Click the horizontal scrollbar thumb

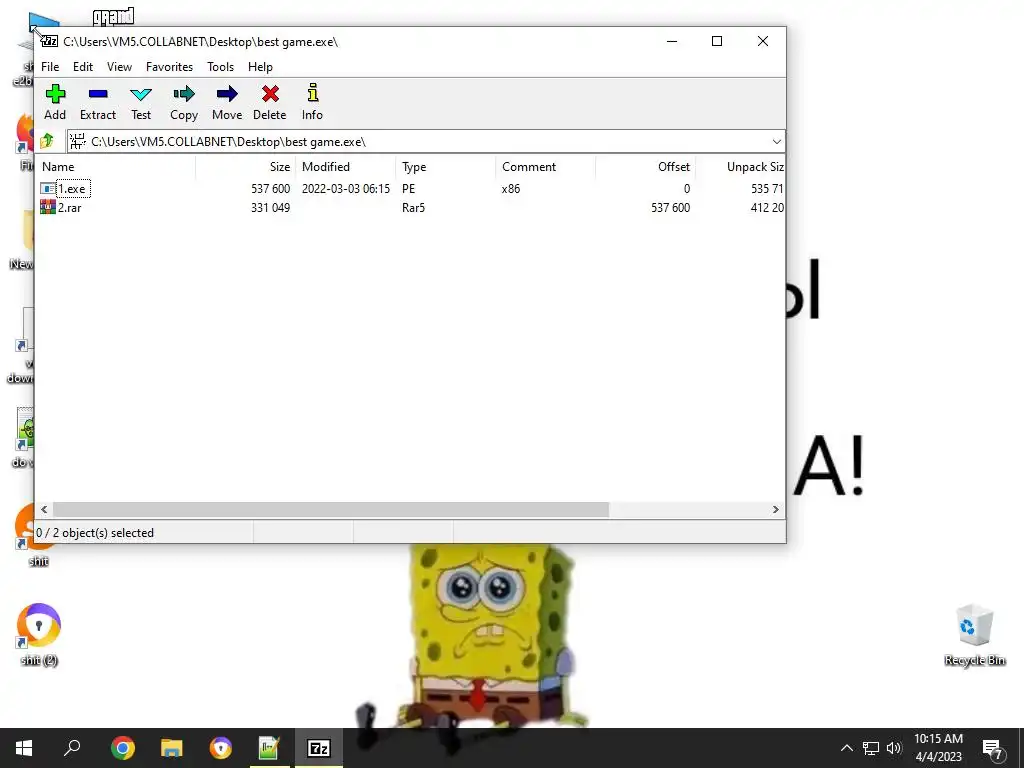pos(331,509)
